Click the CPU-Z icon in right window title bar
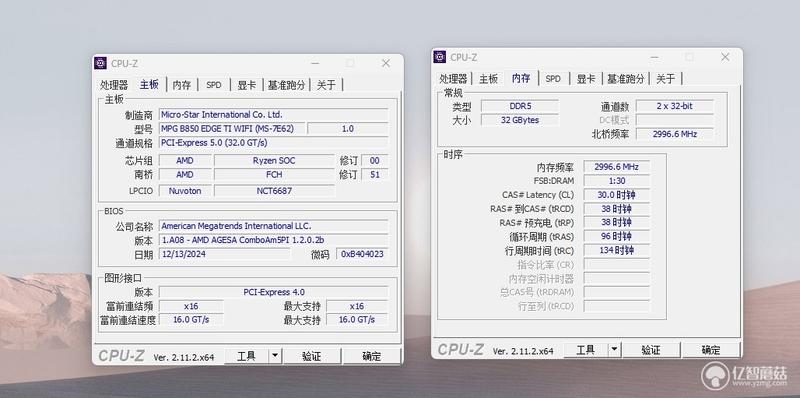The width and height of the screenshot is (800, 398). (x=439, y=57)
